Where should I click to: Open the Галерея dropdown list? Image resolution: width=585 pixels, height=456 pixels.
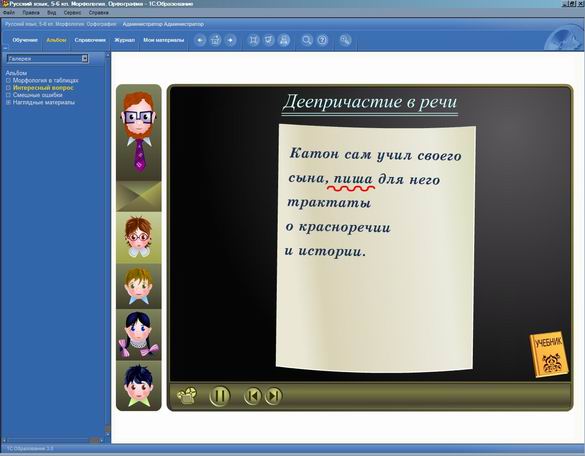pos(85,58)
